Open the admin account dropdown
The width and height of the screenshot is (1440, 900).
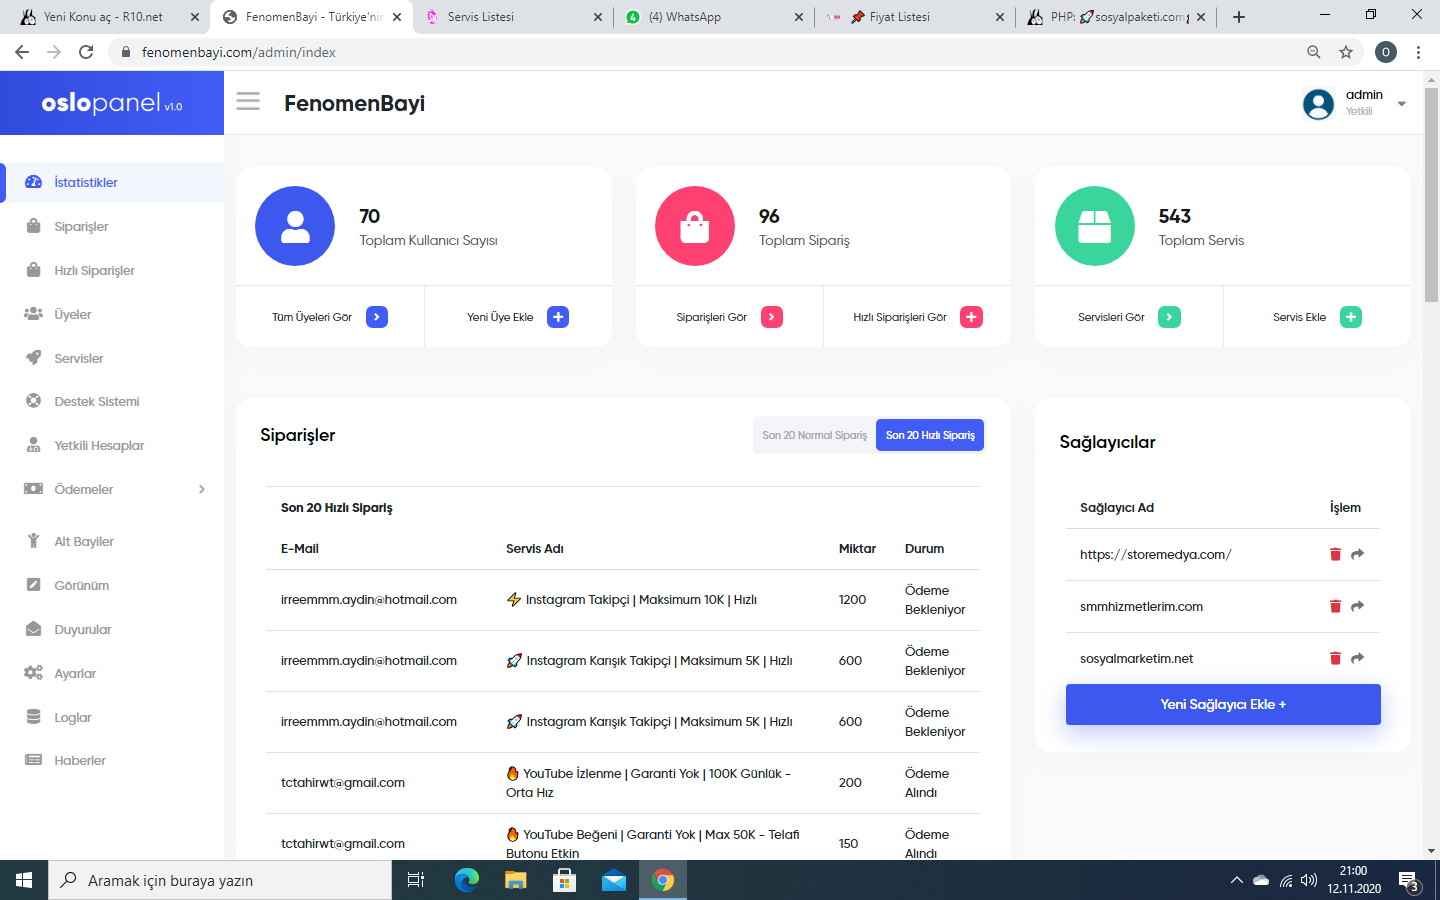pos(1401,103)
